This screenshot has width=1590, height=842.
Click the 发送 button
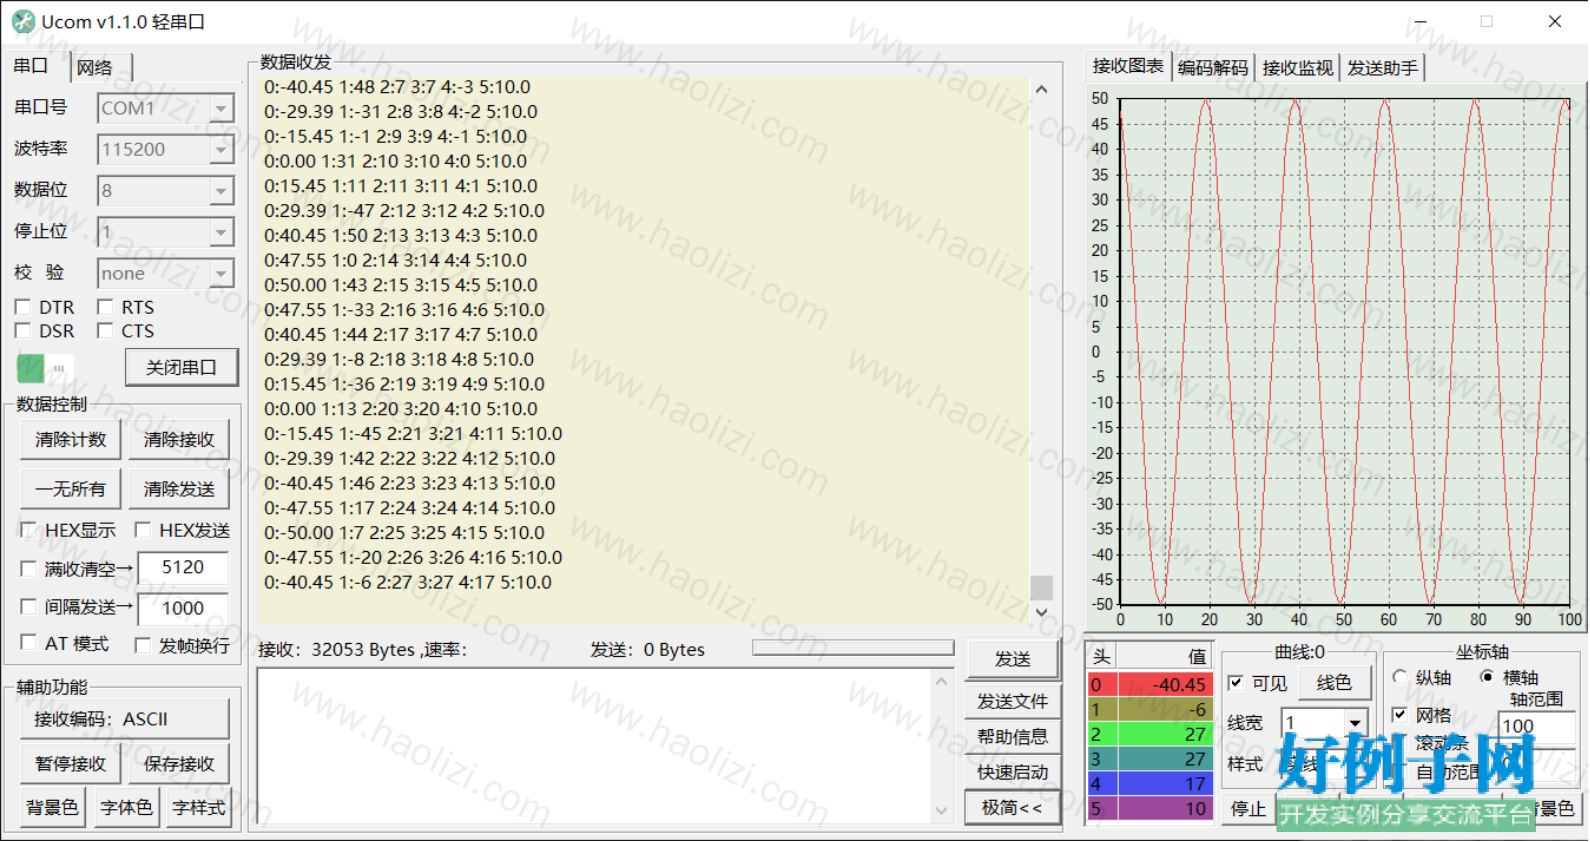[x=1012, y=659]
